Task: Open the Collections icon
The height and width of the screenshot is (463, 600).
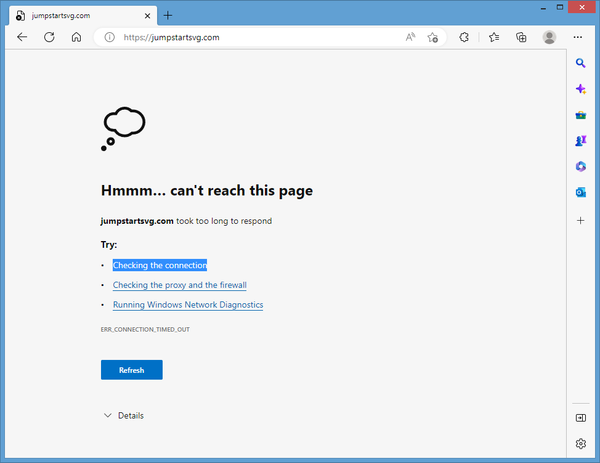Action: tap(521, 37)
